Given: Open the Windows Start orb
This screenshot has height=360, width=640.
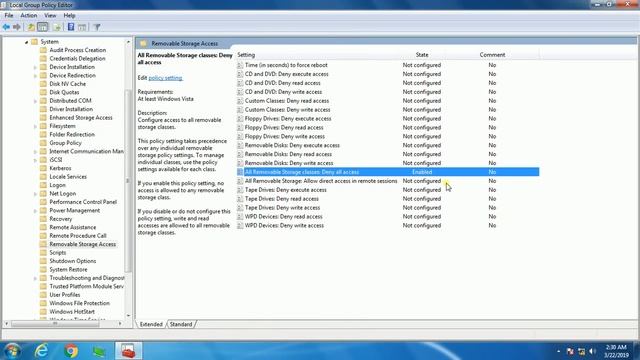Looking at the screenshot, I should 12,351.
